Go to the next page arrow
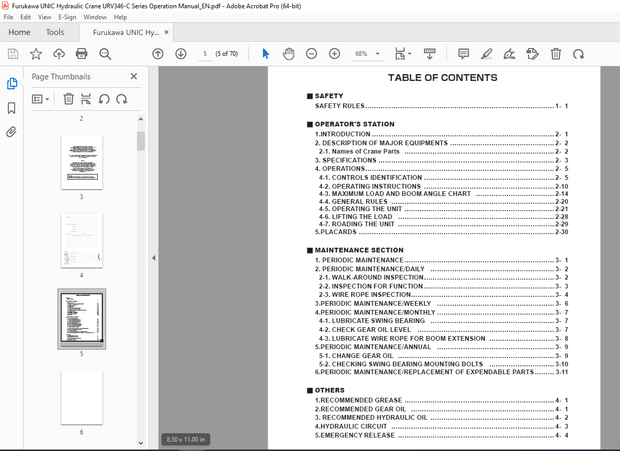This screenshot has height=451, width=620. click(x=181, y=54)
